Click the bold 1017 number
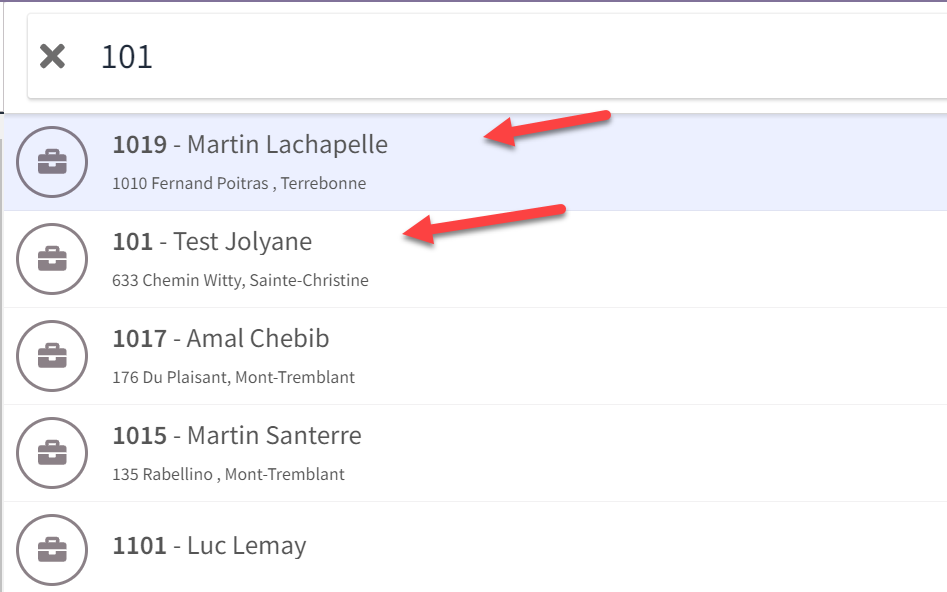Viewport: 947px width, 592px height. (x=140, y=338)
